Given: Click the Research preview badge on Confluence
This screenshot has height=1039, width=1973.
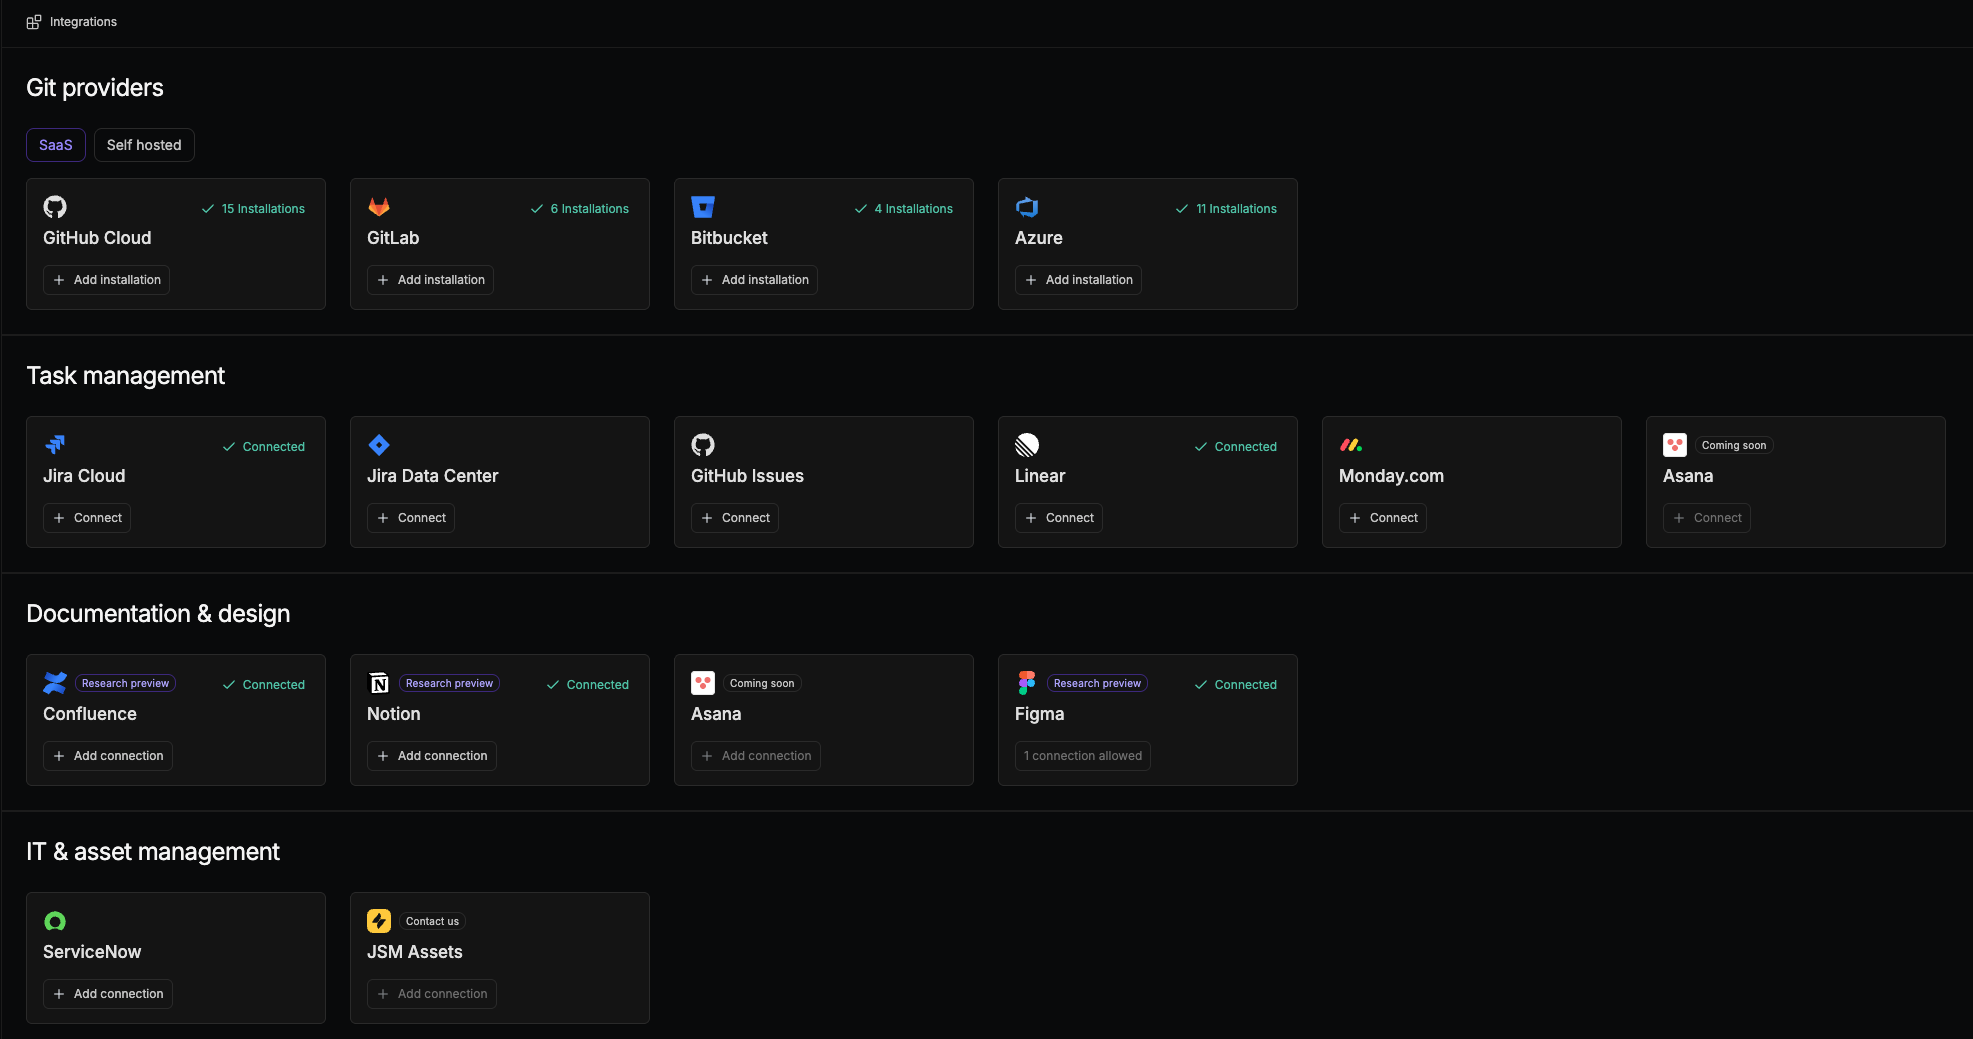Looking at the screenshot, I should click(x=125, y=683).
